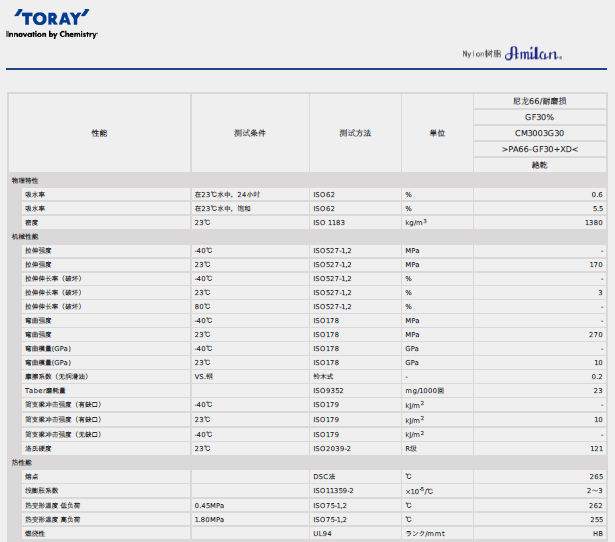
Task: Click the Amilan brand logo
Action: [x=533, y=53]
